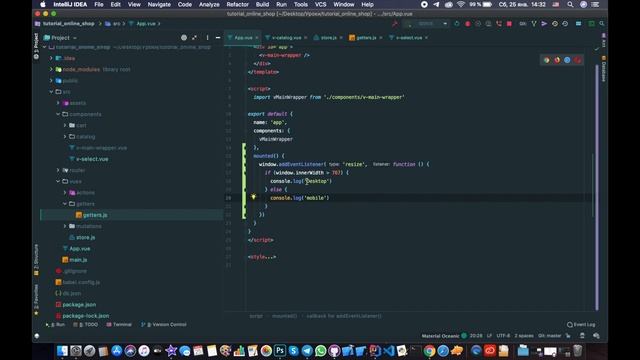This screenshot has height=360, width=640.
Task: Click the folded style block in editor
Action: [x=262, y=257]
